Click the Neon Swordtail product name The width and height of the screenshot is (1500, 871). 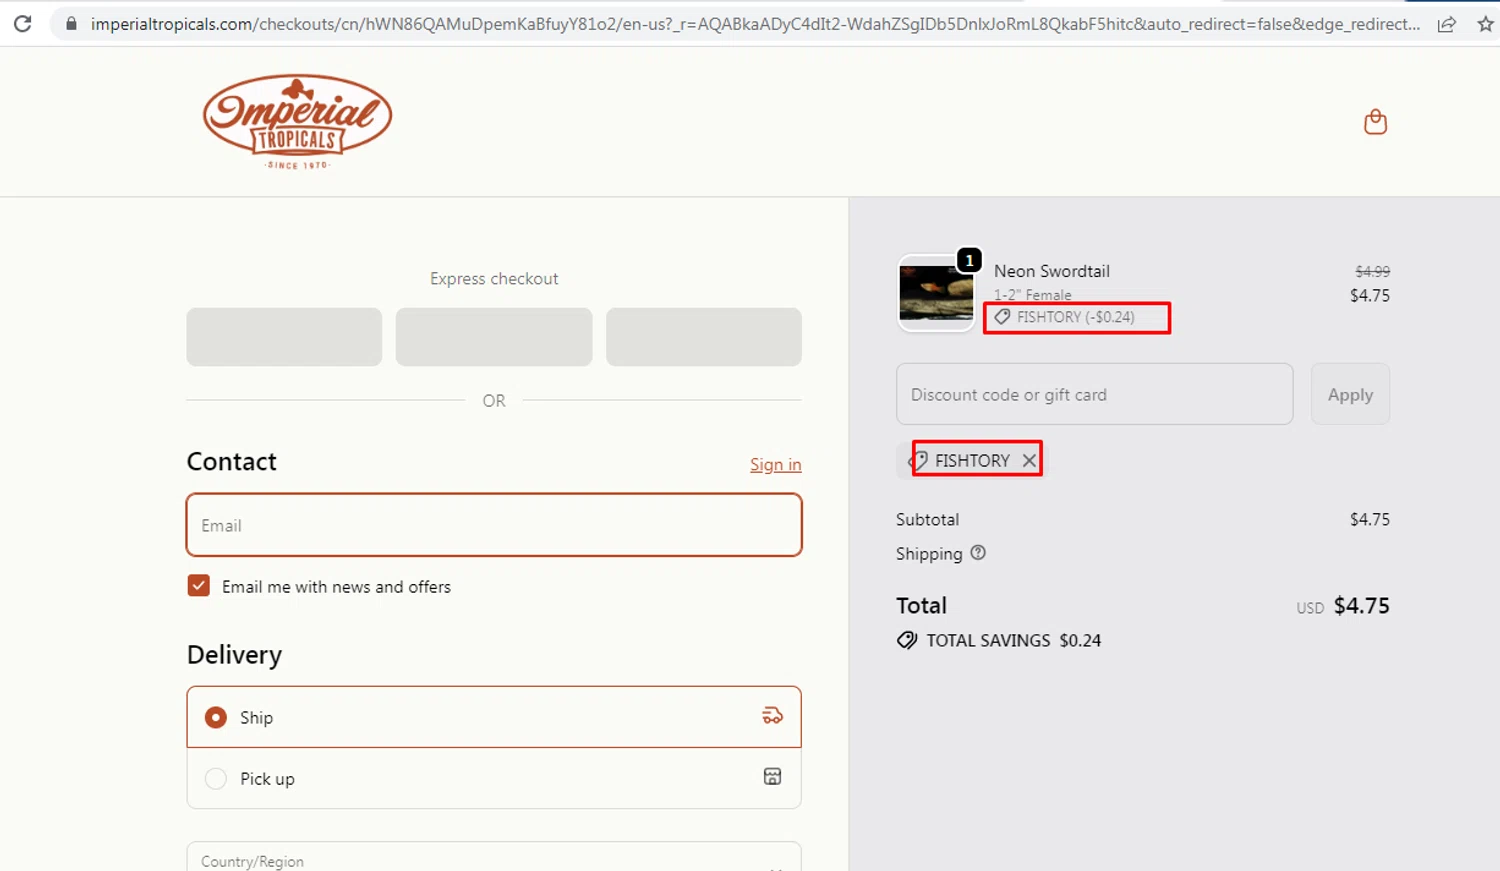[x=1052, y=271]
